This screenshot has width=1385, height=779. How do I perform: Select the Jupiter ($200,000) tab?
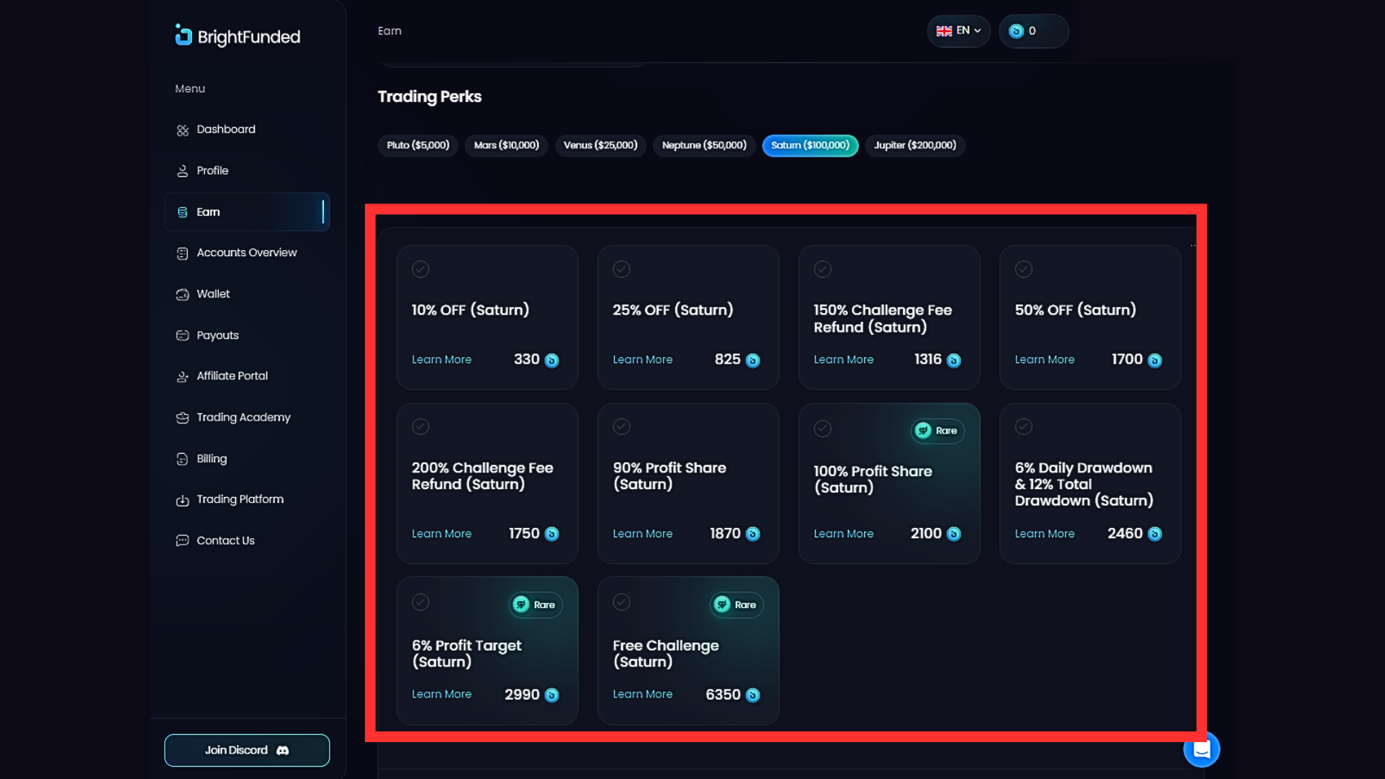(x=914, y=146)
